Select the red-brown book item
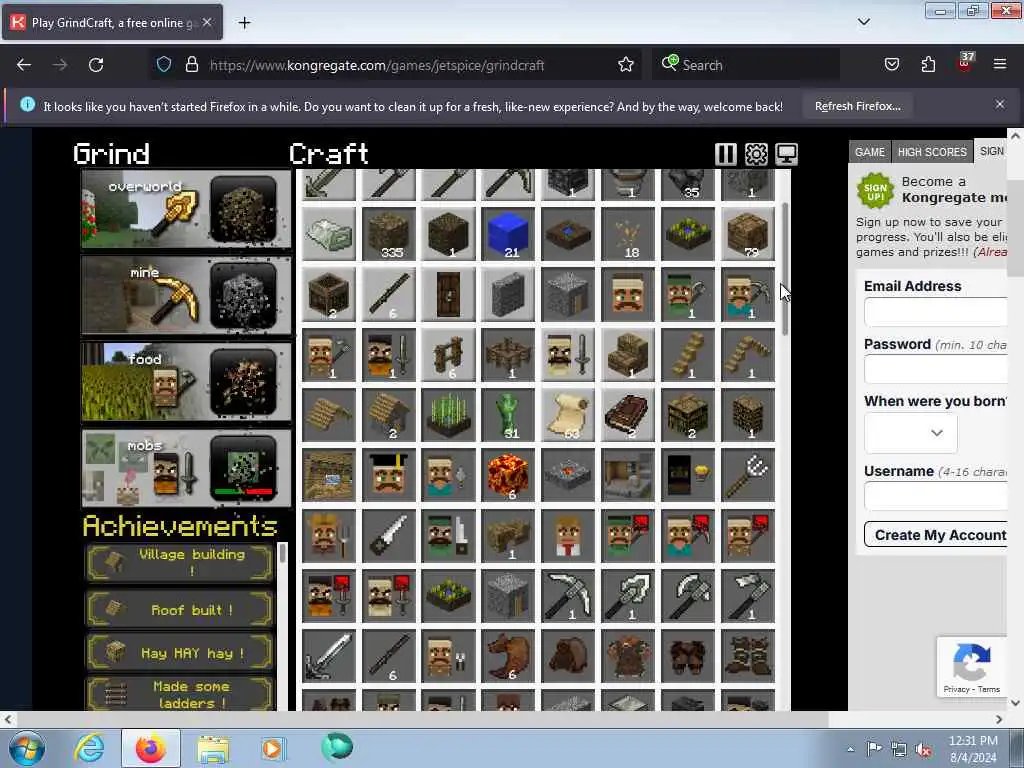Image resolution: width=1024 pixels, height=768 pixels. pyautogui.click(x=628, y=415)
